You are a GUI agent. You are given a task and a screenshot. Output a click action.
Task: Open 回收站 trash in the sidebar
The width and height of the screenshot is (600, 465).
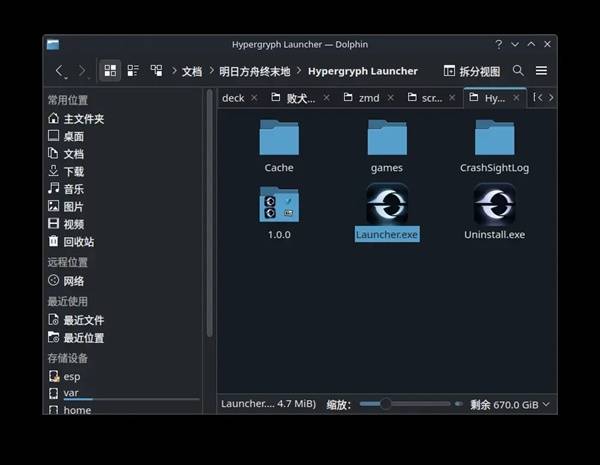pos(78,241)
